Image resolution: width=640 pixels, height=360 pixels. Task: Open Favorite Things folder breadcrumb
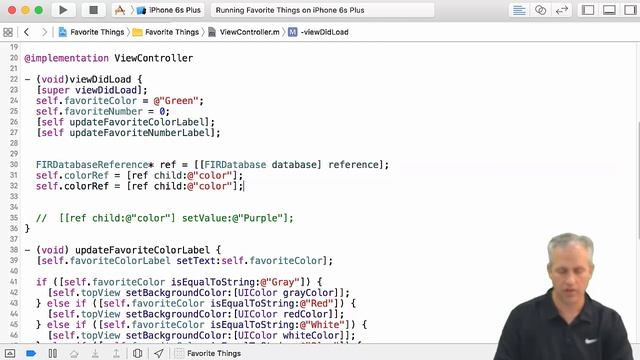[166, 32]
